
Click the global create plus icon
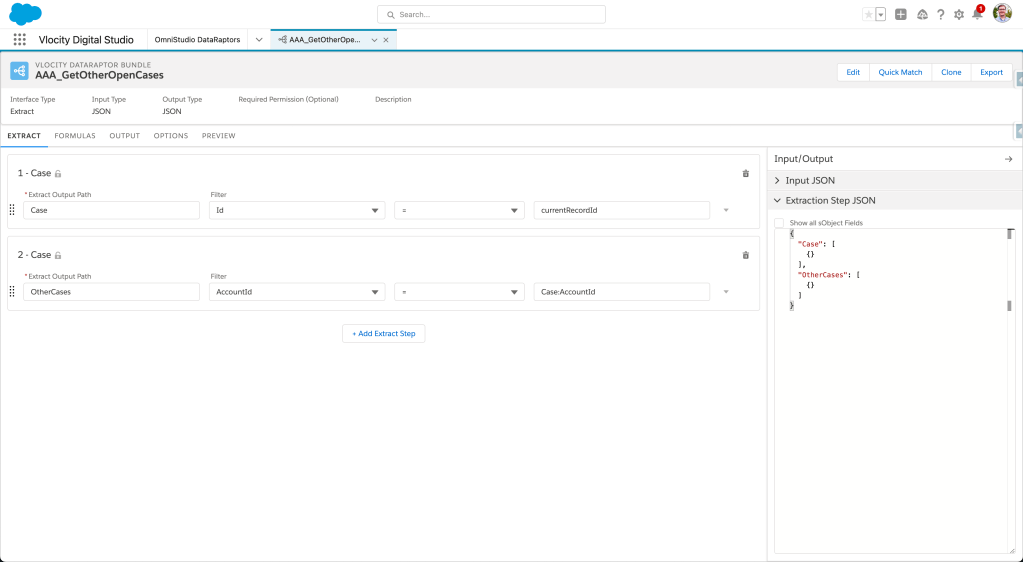point(901,15)
